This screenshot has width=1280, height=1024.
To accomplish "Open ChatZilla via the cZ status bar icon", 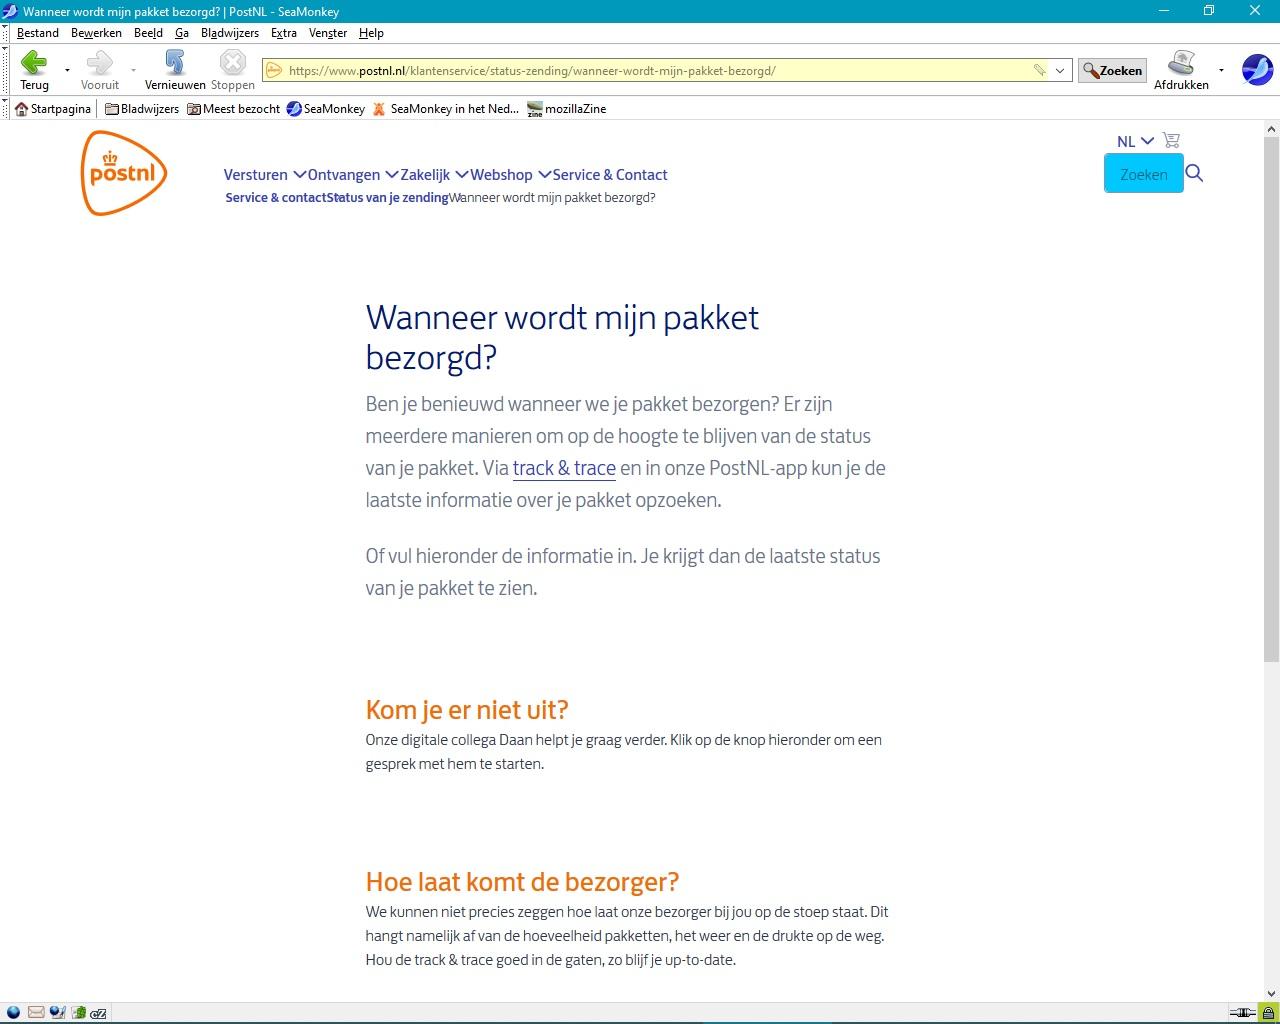I will (x=97, y=1012).
